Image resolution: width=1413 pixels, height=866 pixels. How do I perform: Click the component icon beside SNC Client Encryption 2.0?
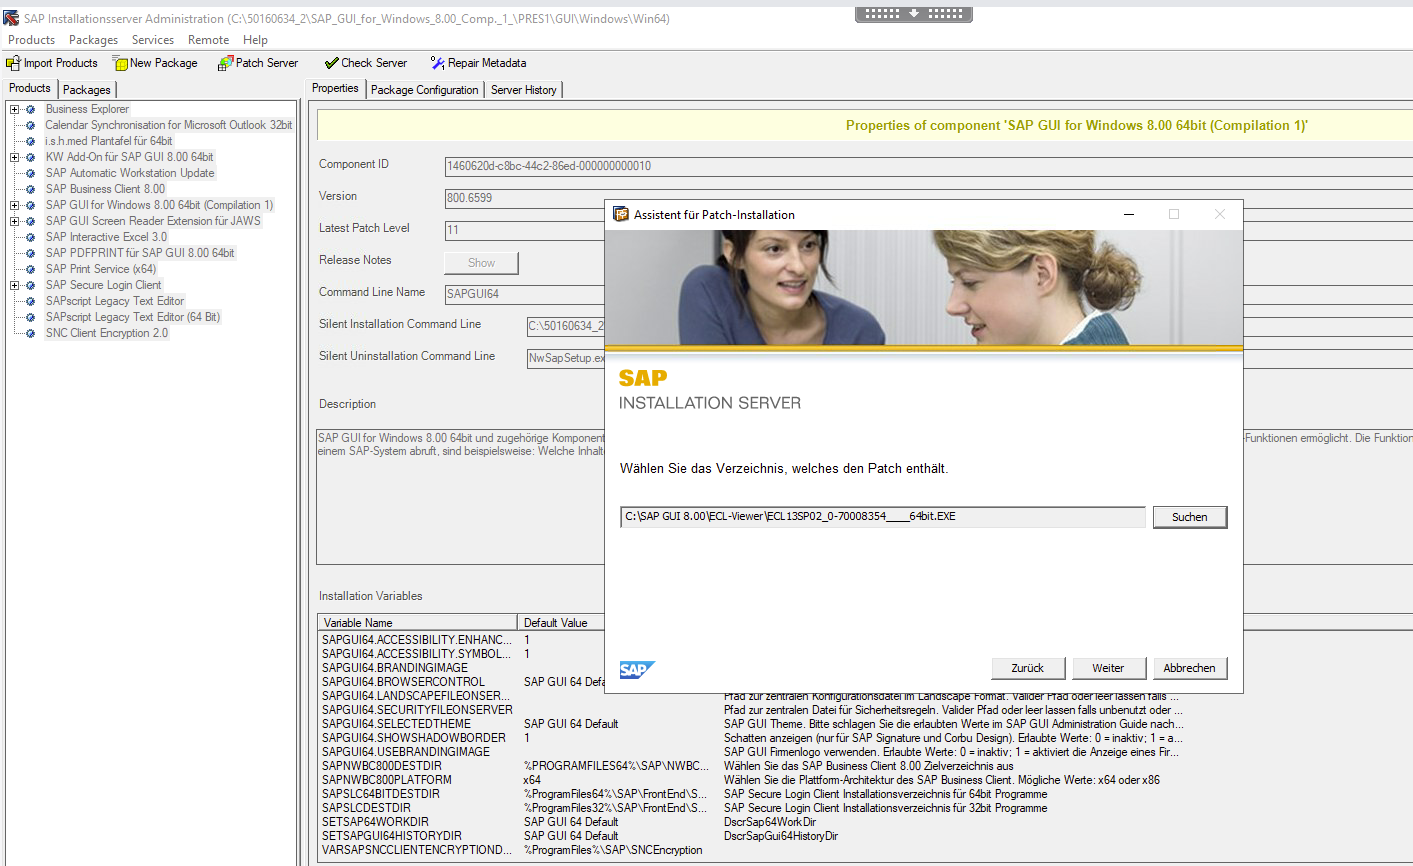pyautogui.click(x=31, y=333)
